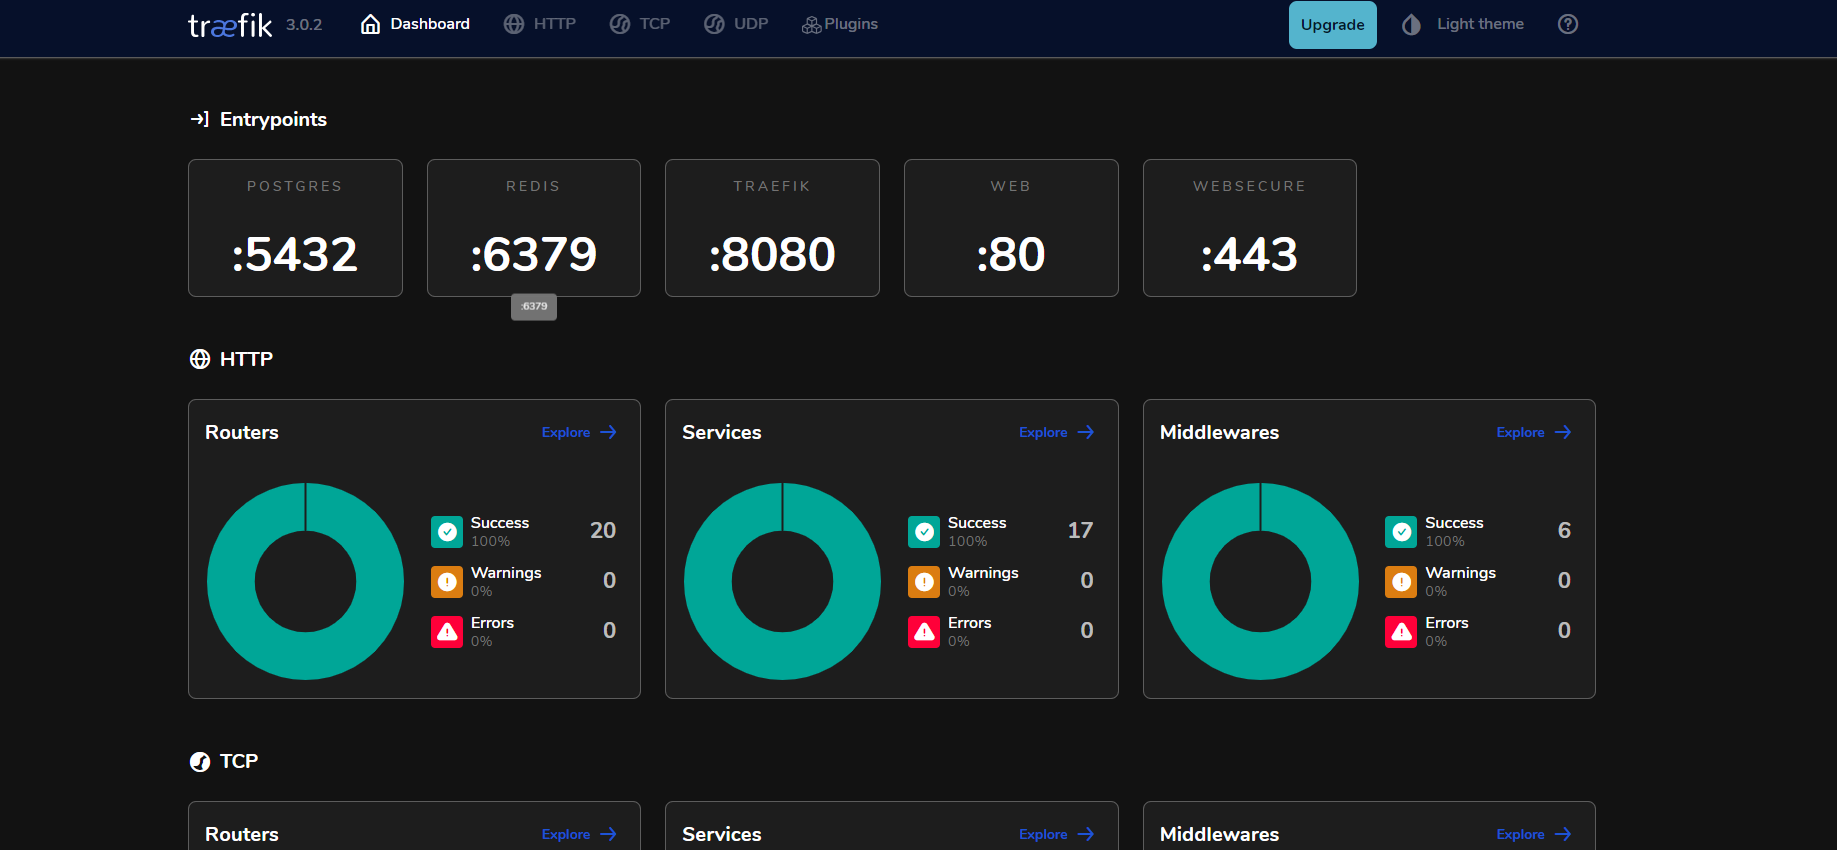The image size is (1837, 850).
Task: Click the Traefik logo
Action: pyautogui.click(x=230, y=25)
